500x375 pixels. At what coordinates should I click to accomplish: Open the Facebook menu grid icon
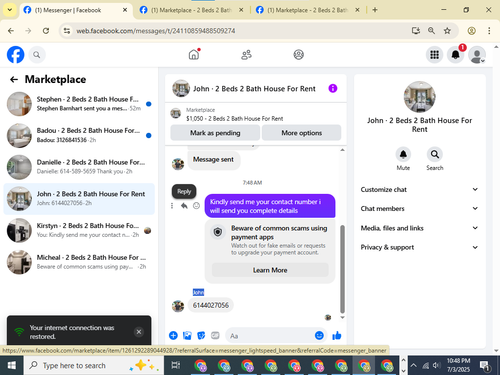[x=434, y=55]
